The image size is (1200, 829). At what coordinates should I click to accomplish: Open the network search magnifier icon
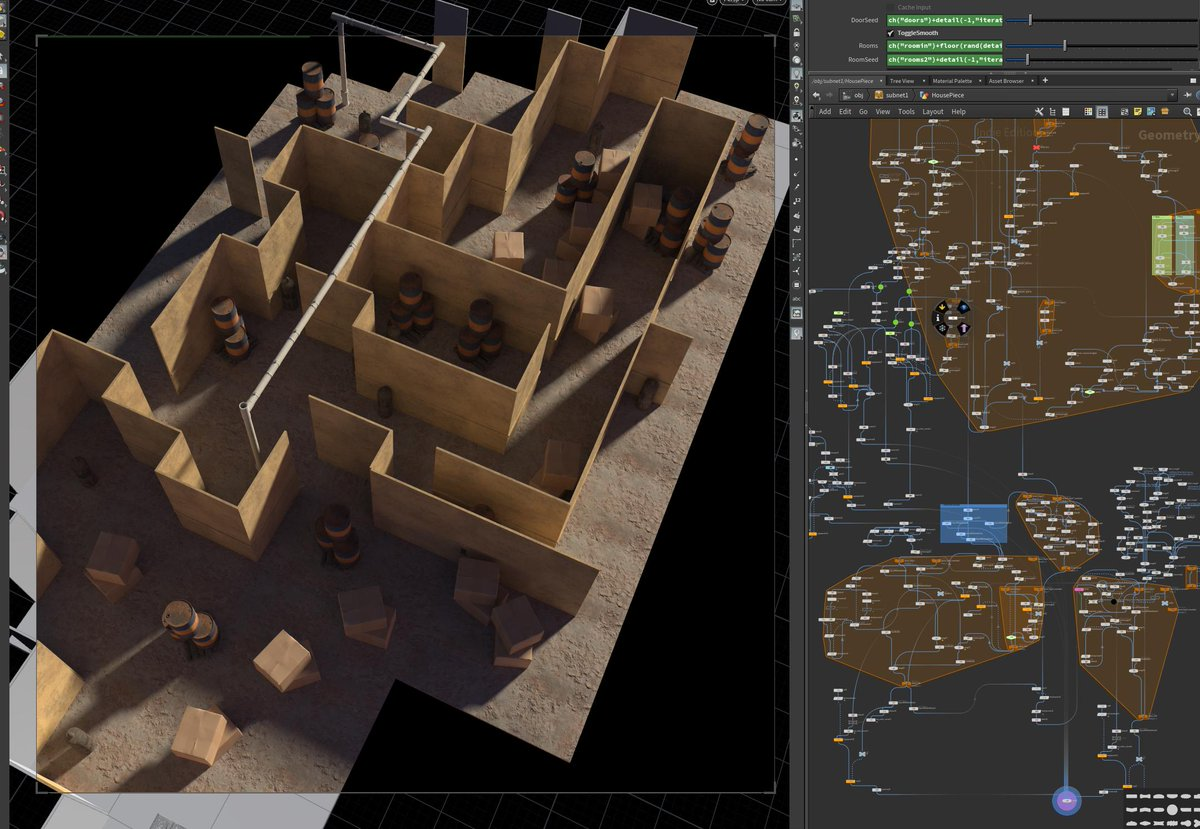[1187, 111]
